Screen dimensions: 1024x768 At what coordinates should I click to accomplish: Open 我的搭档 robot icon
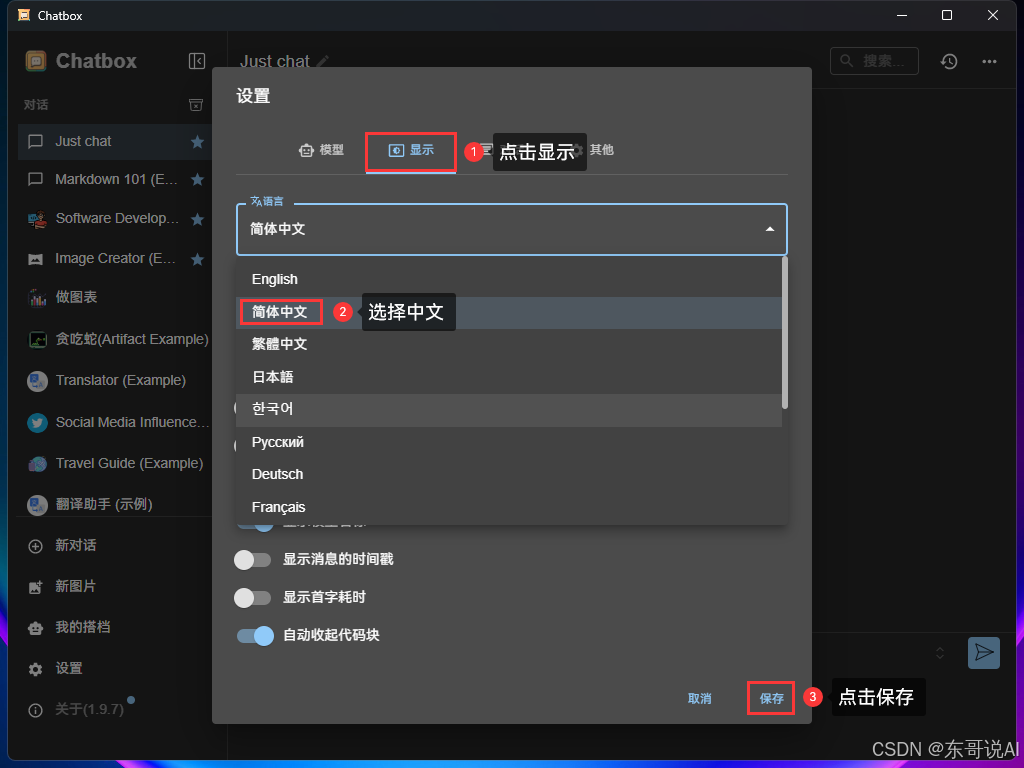(35, 628)
